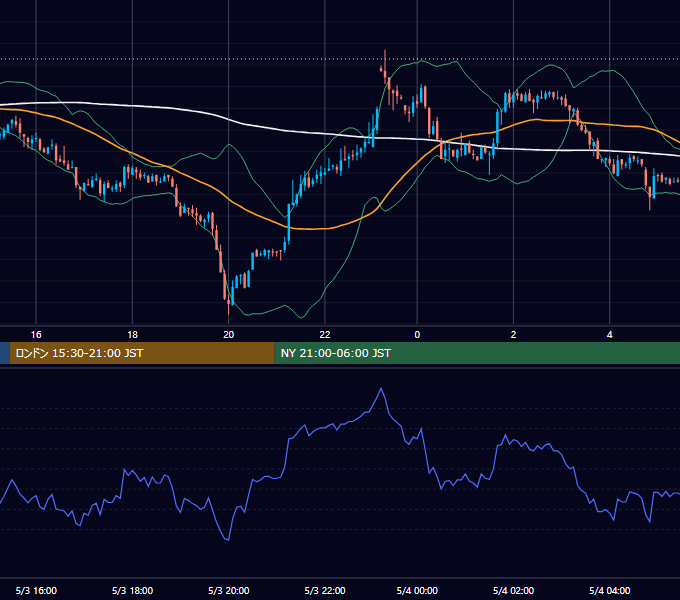Click the hour label 4 on price chart axis
Viewport: 680px width, 600px height.
point(610,334)
